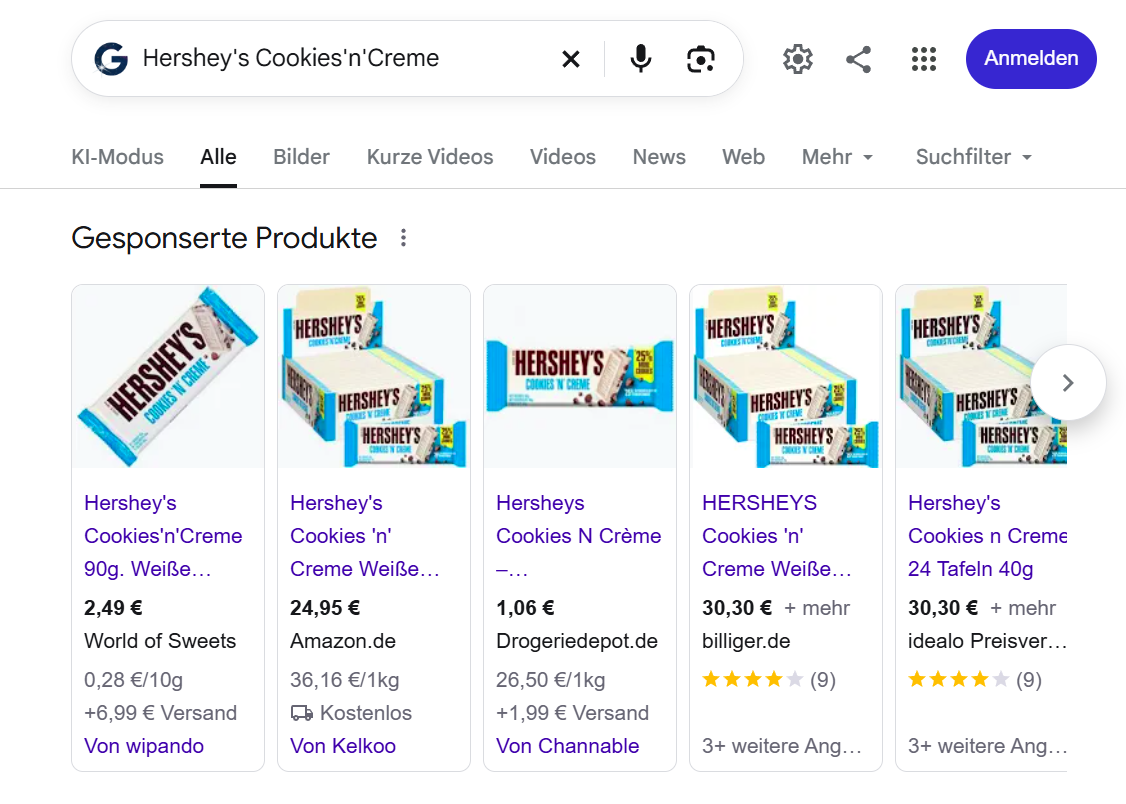Open the Google apps grid
The height and width of the screenshot is (804, 1126).
click(x=923, y=59)
